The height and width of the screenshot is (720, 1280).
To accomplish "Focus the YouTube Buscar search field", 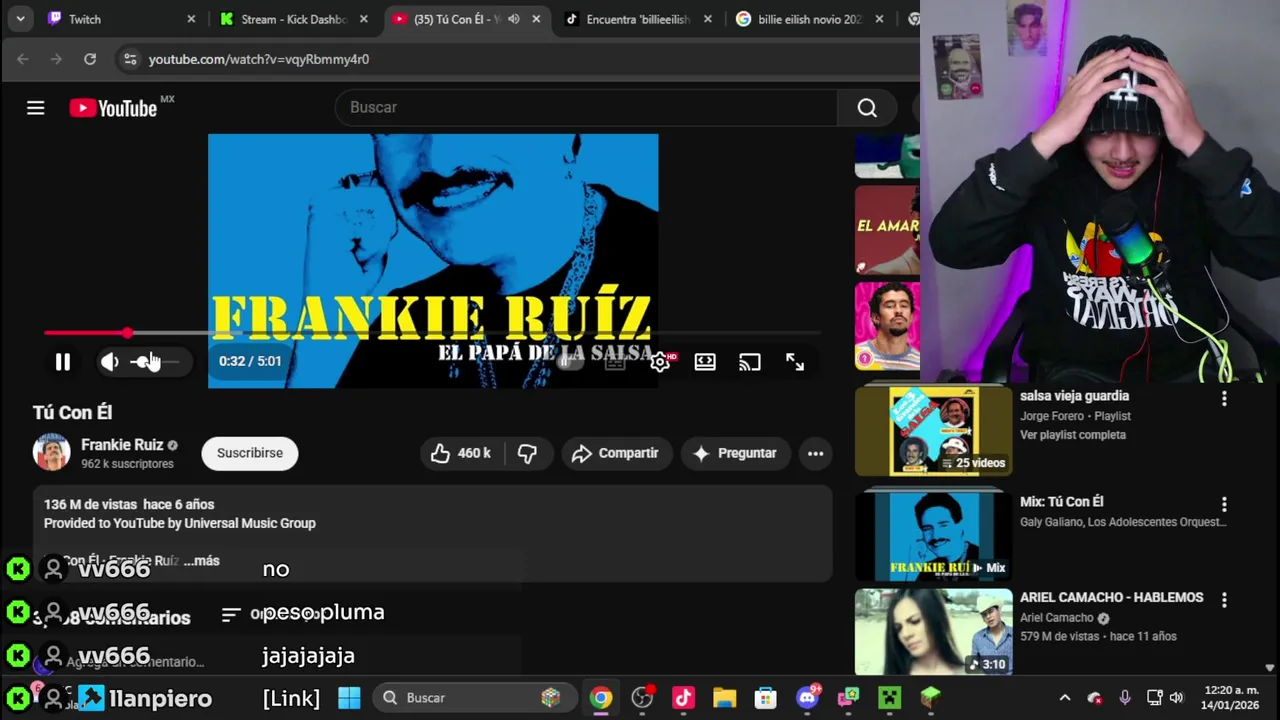I will [x=586, y=107].
